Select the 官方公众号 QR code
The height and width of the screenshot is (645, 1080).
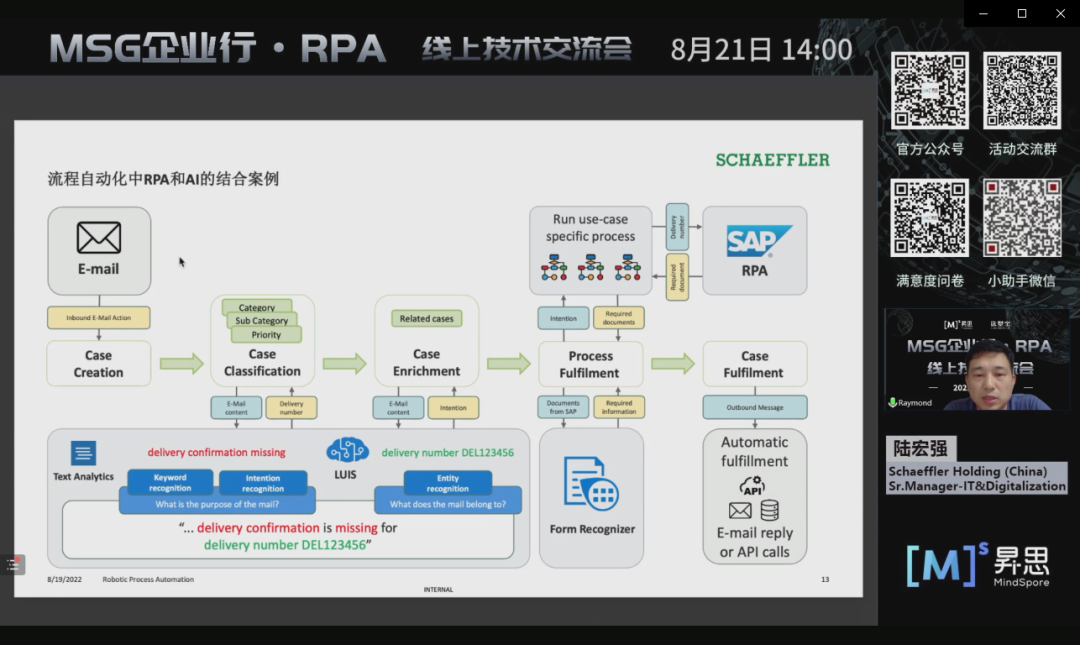click(930, 91)
